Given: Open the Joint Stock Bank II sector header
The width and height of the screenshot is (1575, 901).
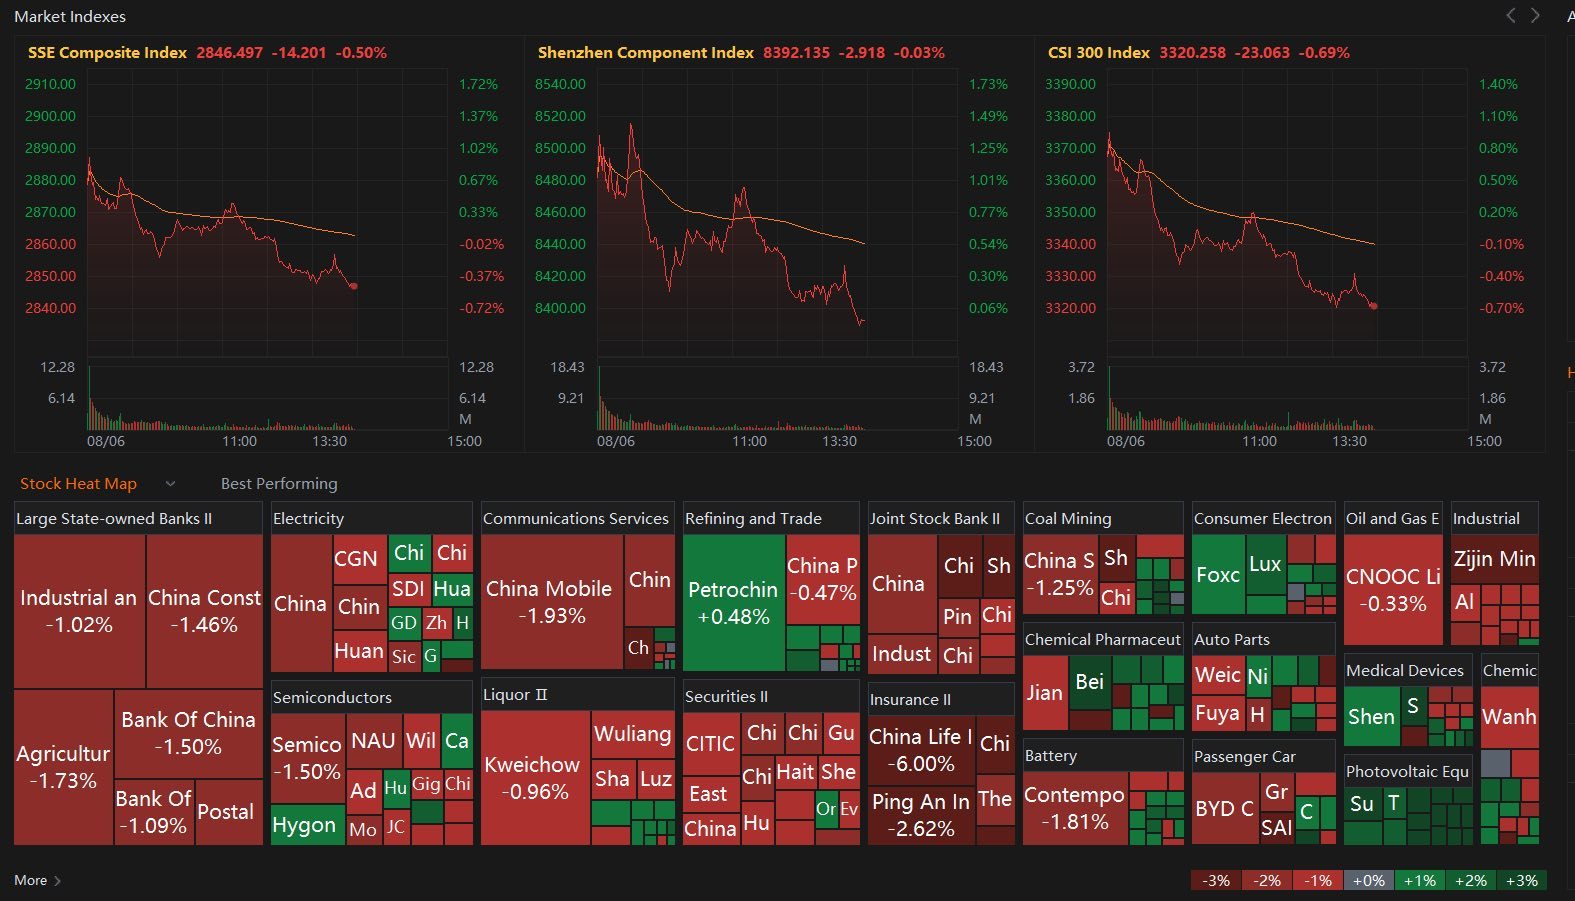Looking at the screenshot, I should (x=941, y=518).
